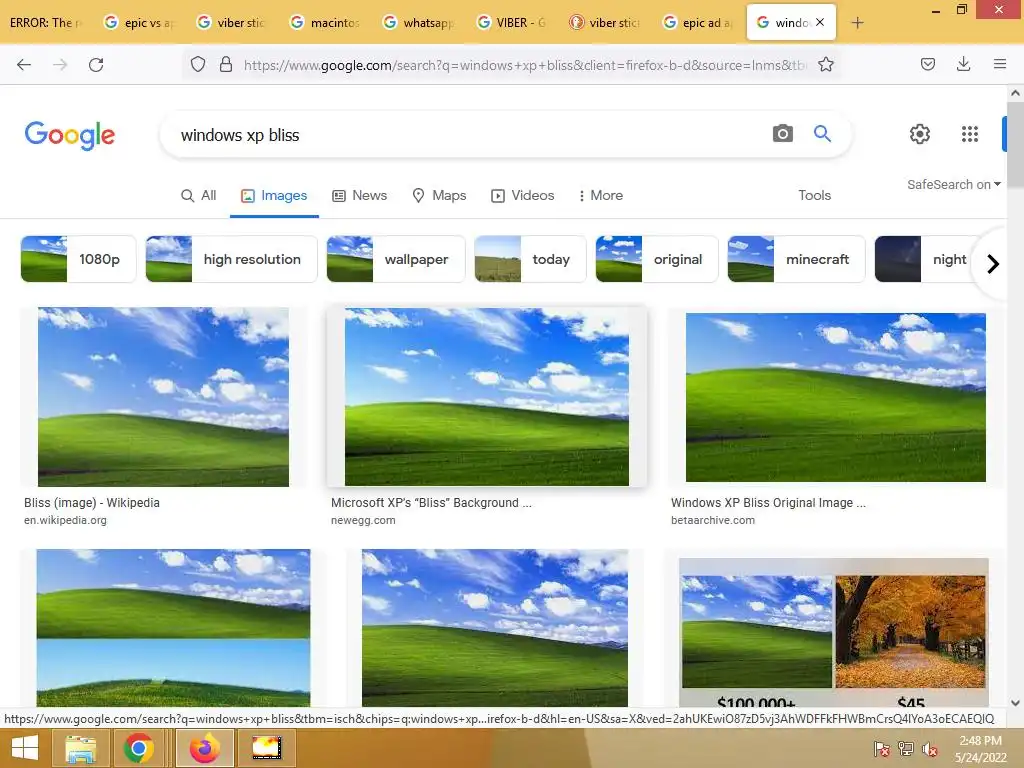Filter by the wallpaper chip
The height and width of the screenshot is (768, 1024).
[396, 259]
